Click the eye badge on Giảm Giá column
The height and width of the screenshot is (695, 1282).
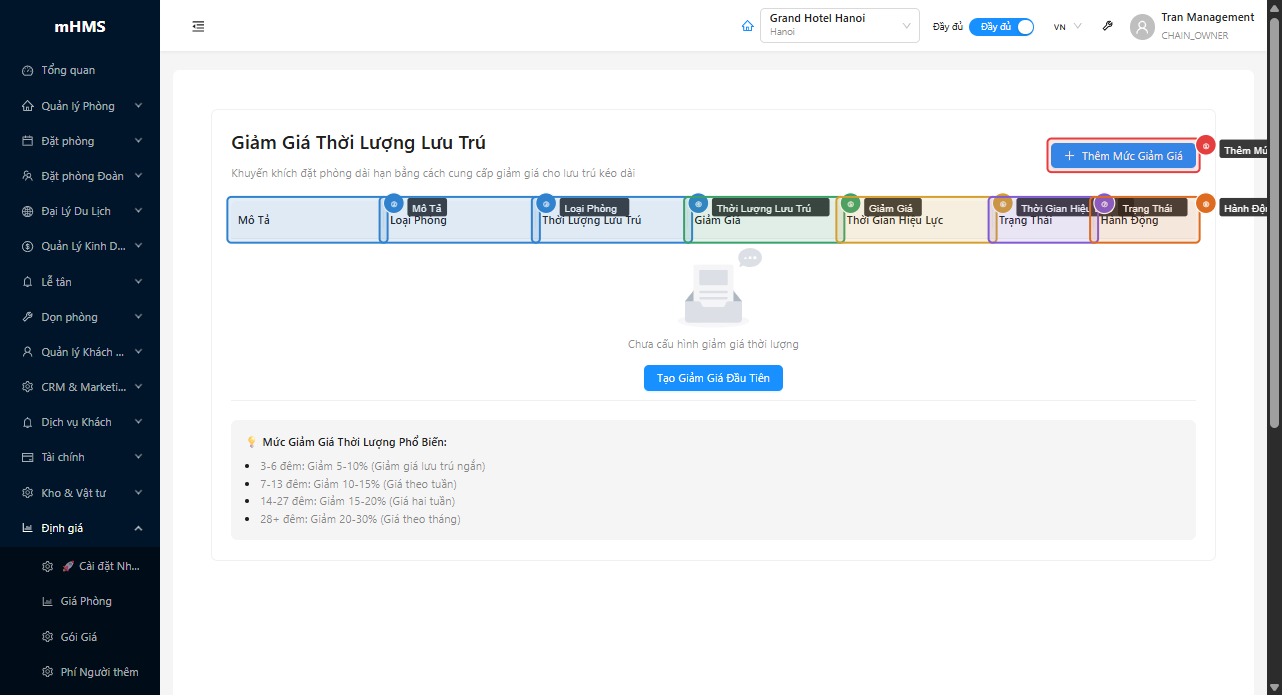[x=850, y=204]
